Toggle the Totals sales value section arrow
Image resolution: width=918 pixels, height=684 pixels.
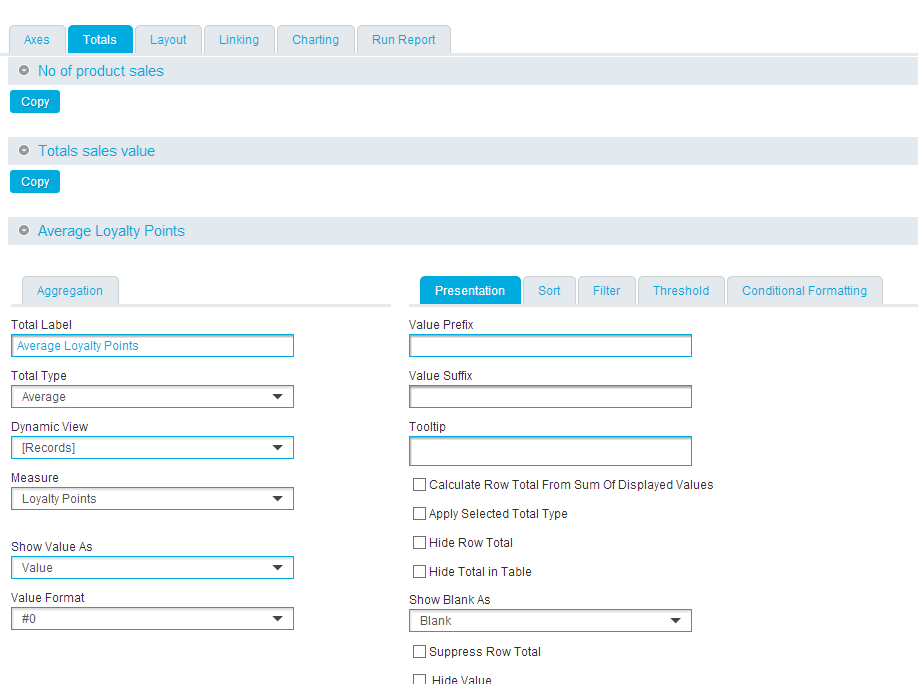click(24, 151)
